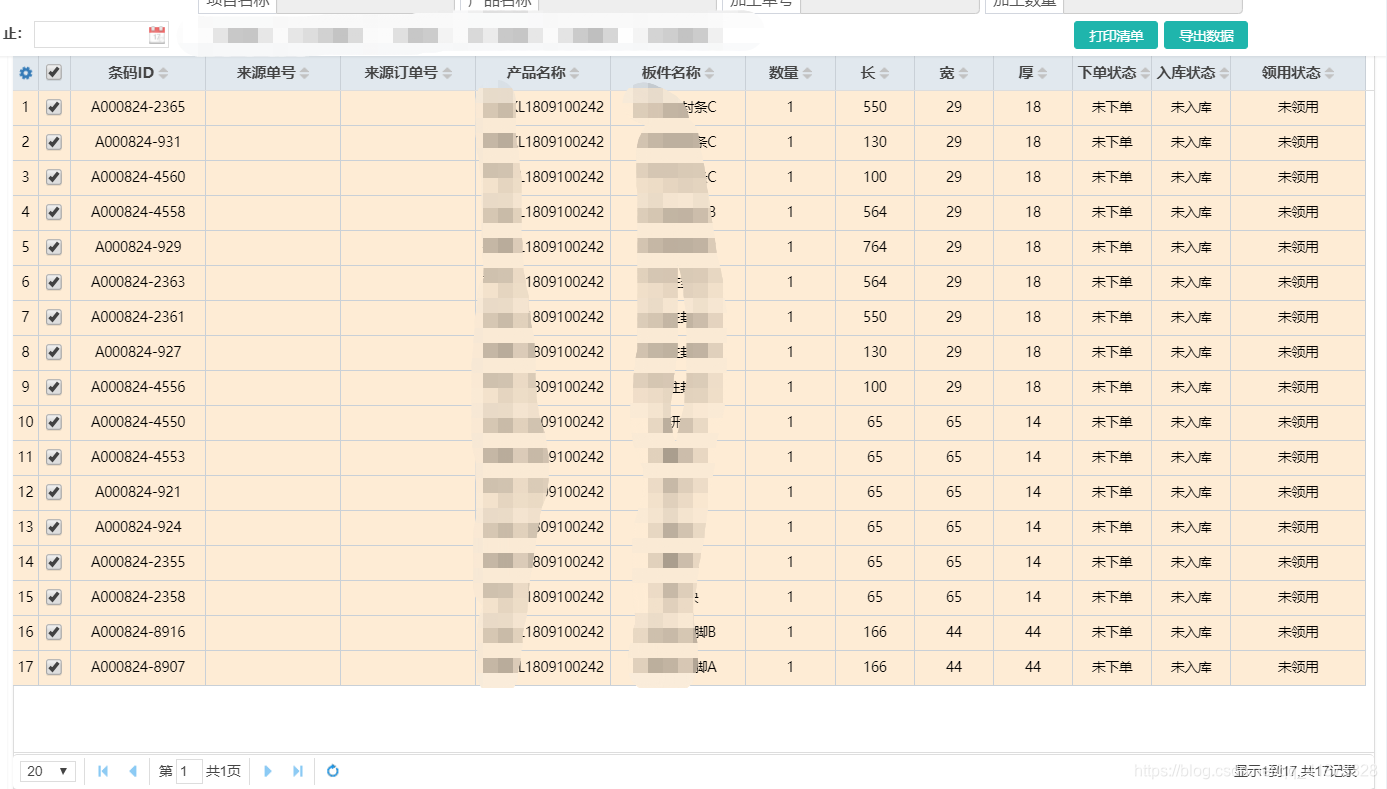Sort by 来源单号 column arrows
The image size is (1387, 789).
tap(304, 73)
